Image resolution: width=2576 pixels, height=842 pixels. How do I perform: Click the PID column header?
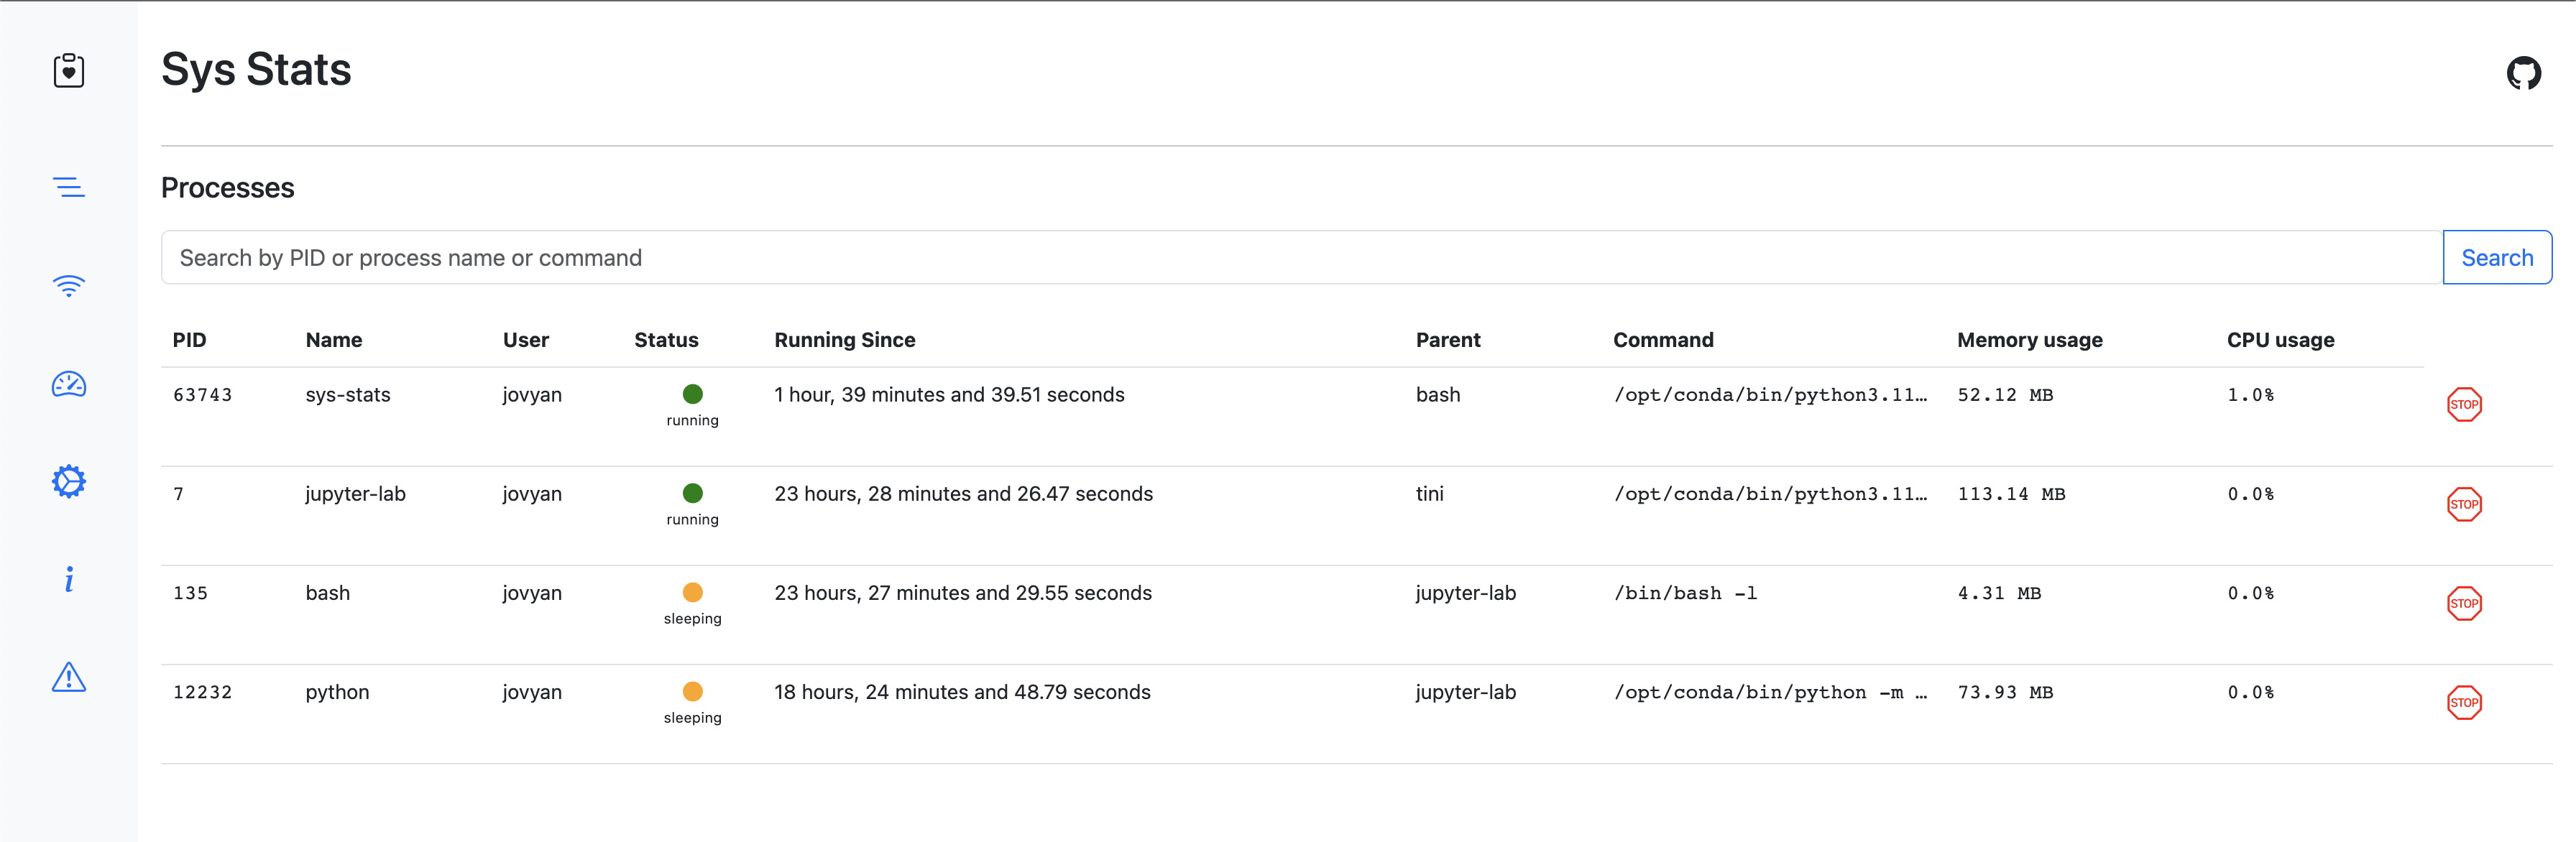click(189, 340)
